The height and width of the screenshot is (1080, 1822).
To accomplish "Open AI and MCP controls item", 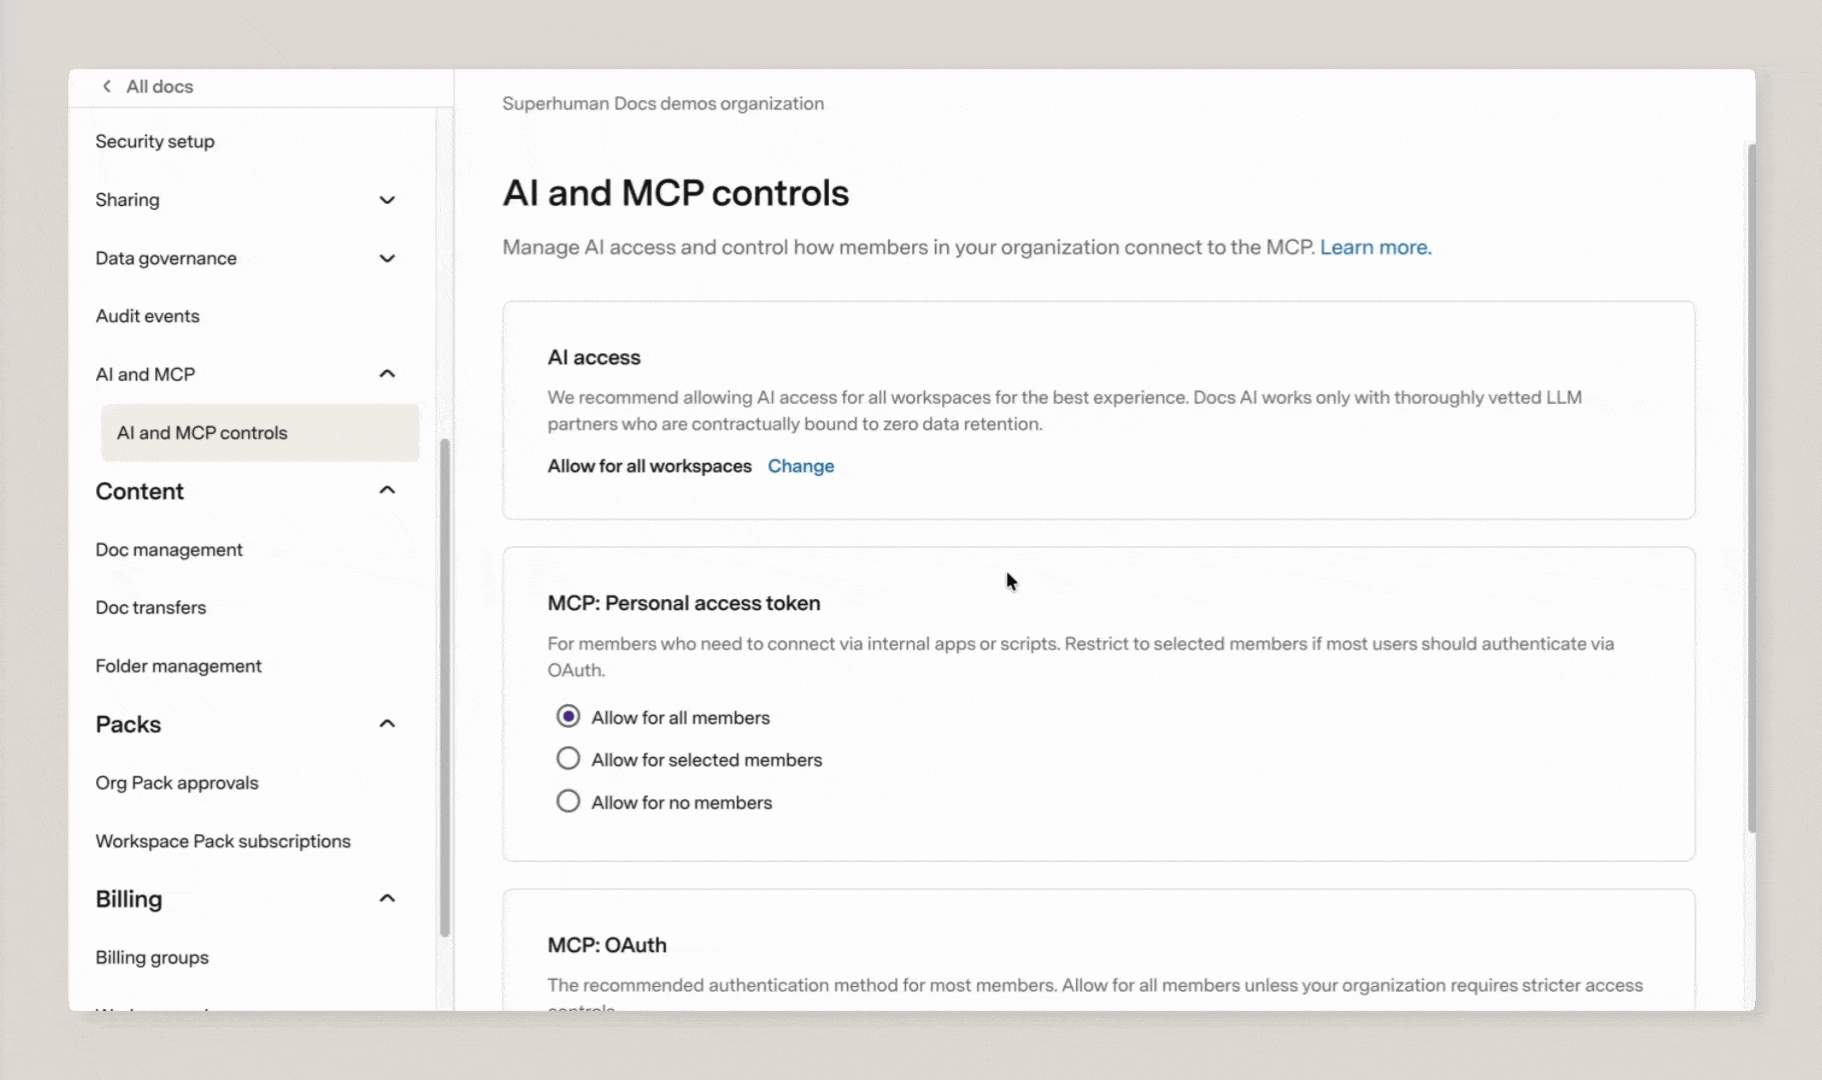I will (x=260, y=433).
